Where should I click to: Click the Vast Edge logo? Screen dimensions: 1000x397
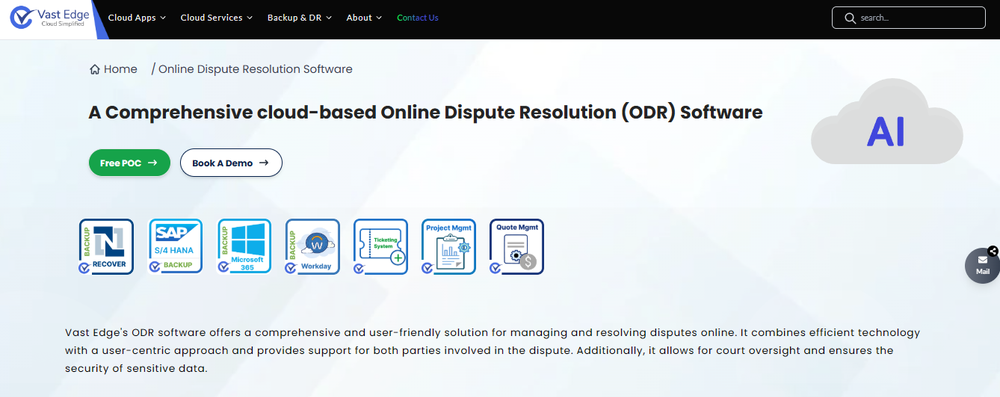pos(50,17)
